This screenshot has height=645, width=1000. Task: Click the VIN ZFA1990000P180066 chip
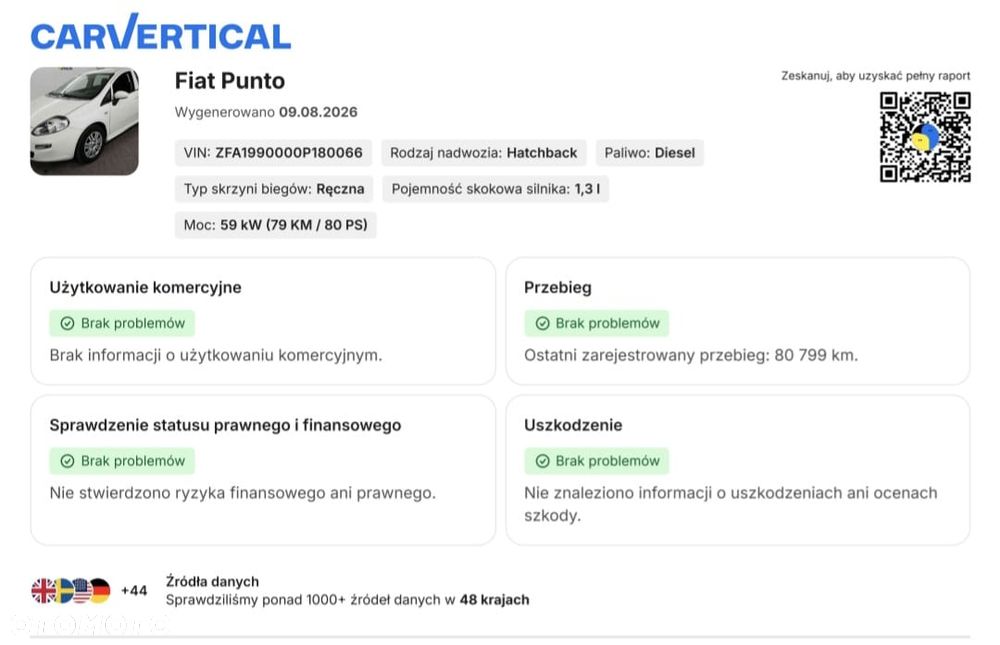[273, 153]
